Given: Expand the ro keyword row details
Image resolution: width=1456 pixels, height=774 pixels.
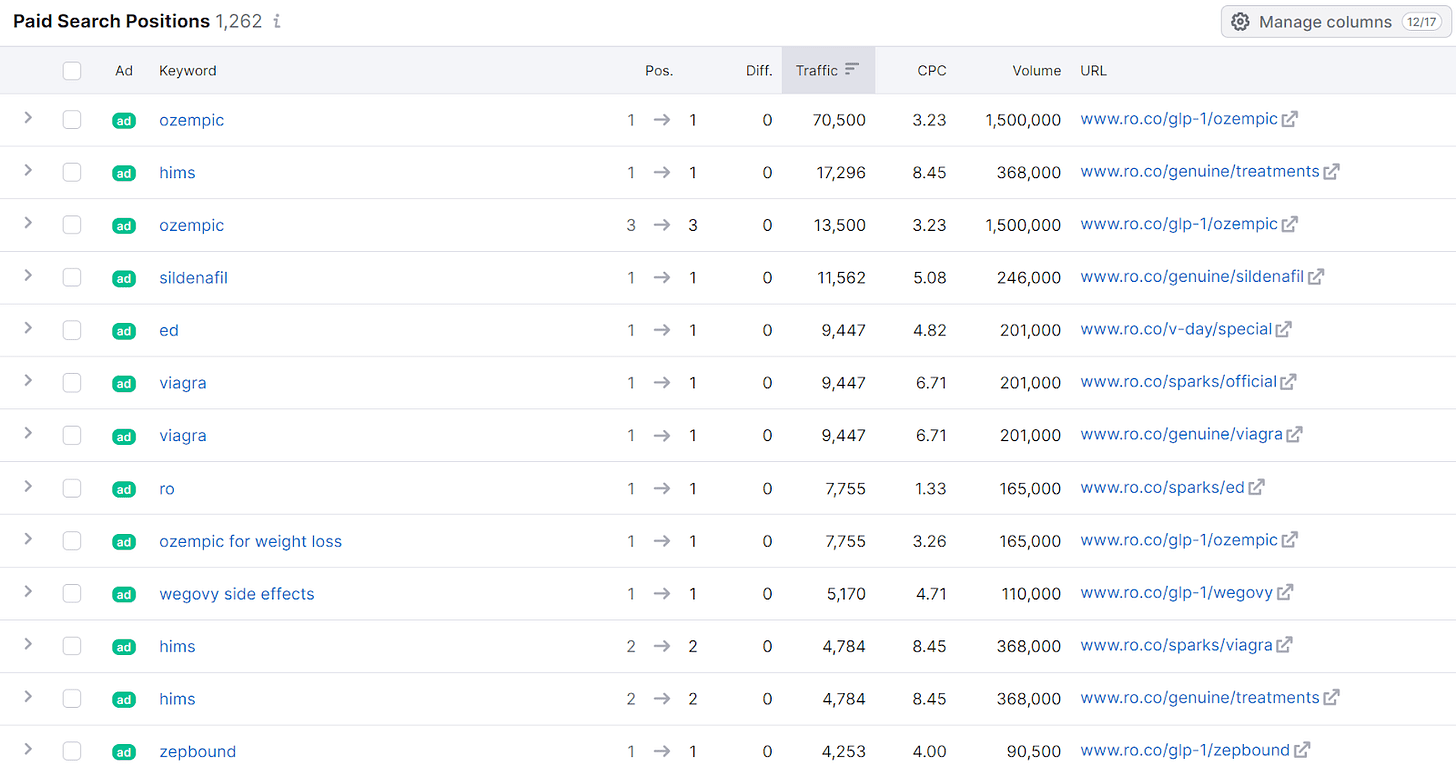Looking at the screenshot, I should (x=28, y=486).
